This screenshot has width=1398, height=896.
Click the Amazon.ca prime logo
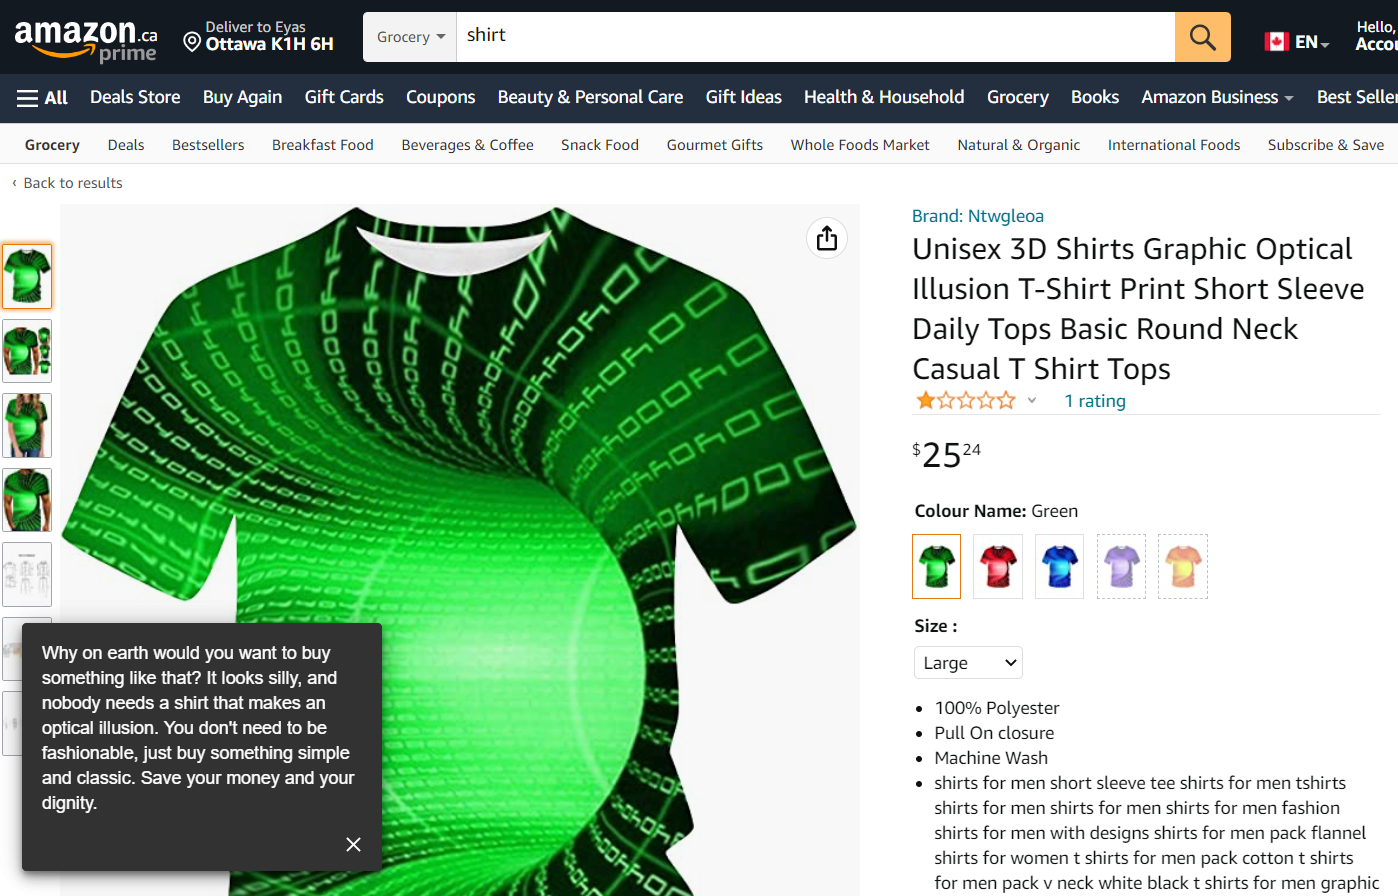pyautogui.click(x=86, y=40)
